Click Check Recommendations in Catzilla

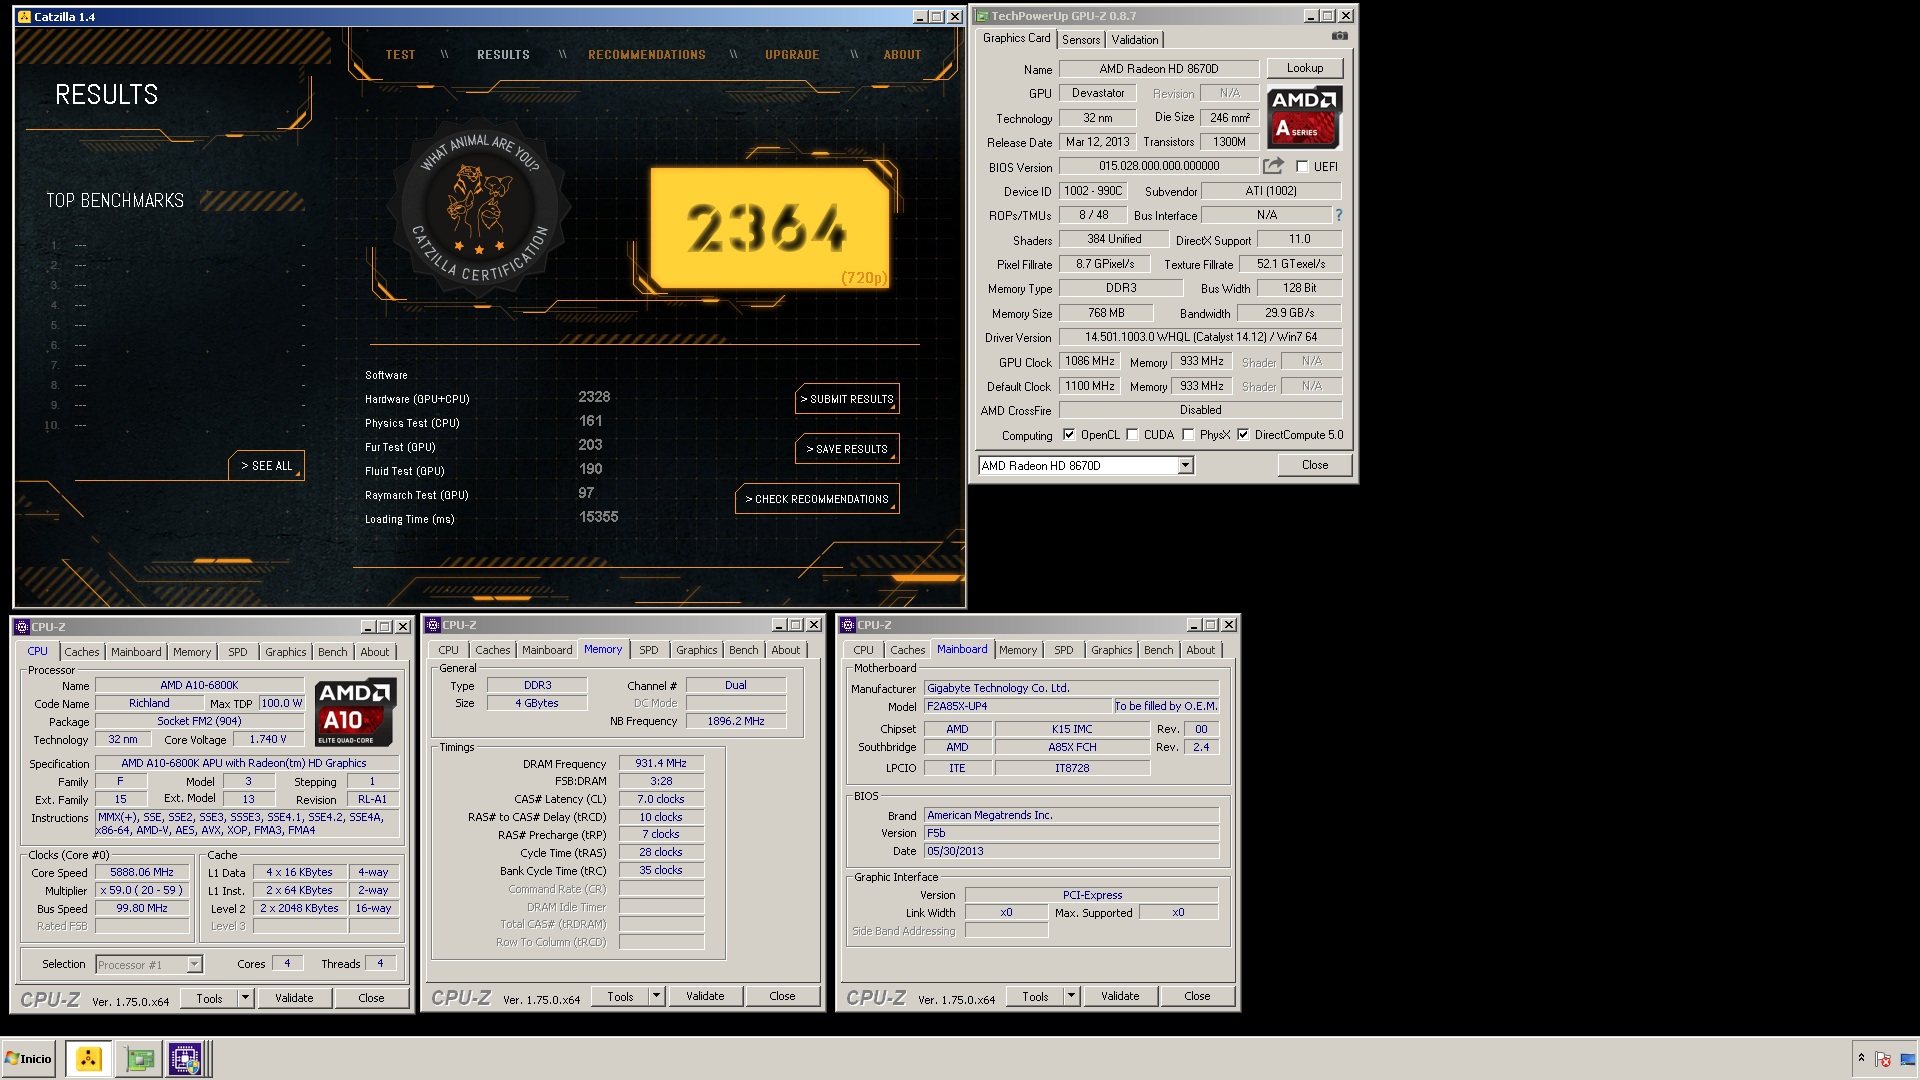pos(817,499)
